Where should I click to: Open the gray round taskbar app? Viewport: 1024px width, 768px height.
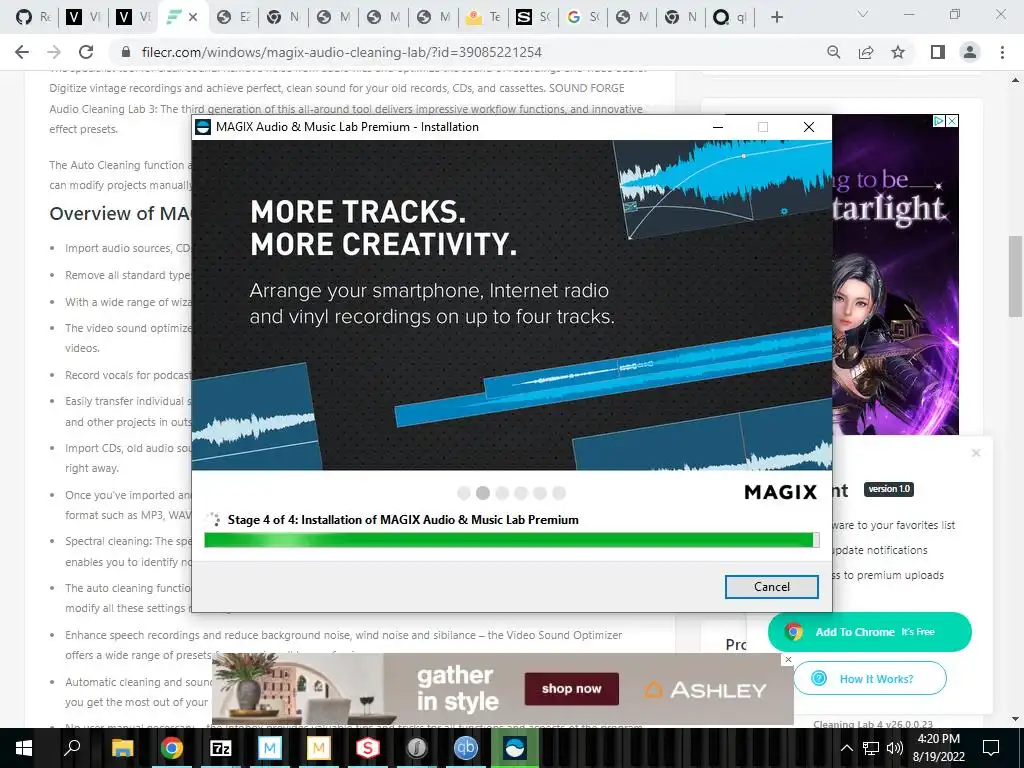pos(417,748)
